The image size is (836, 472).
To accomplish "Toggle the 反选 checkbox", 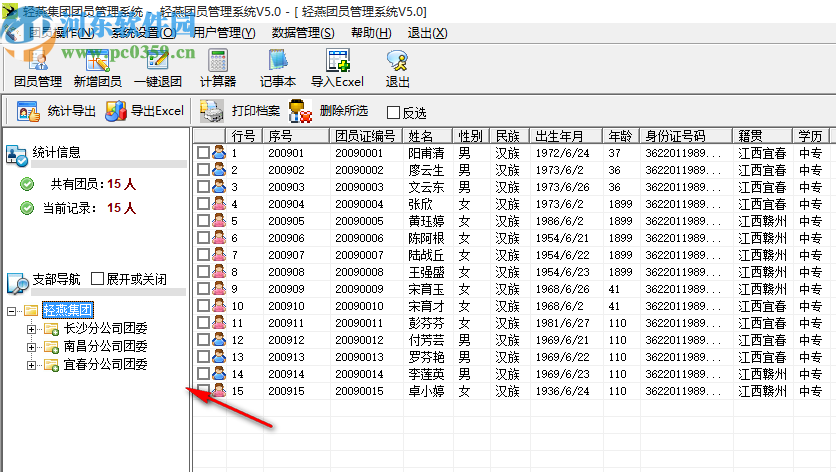I will (x=393, y=113).
